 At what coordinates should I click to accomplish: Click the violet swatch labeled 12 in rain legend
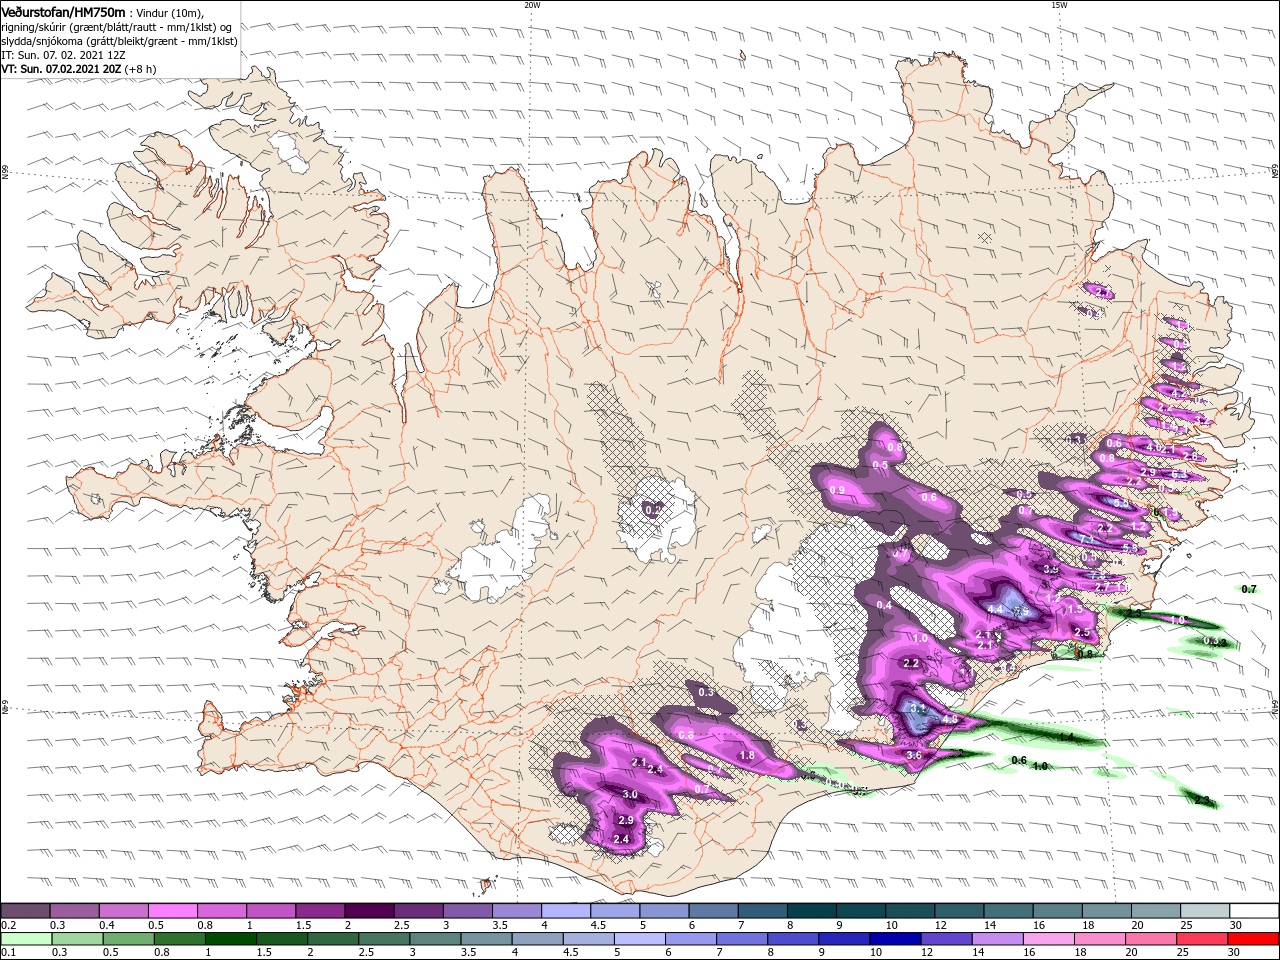[x=946, y=939]
